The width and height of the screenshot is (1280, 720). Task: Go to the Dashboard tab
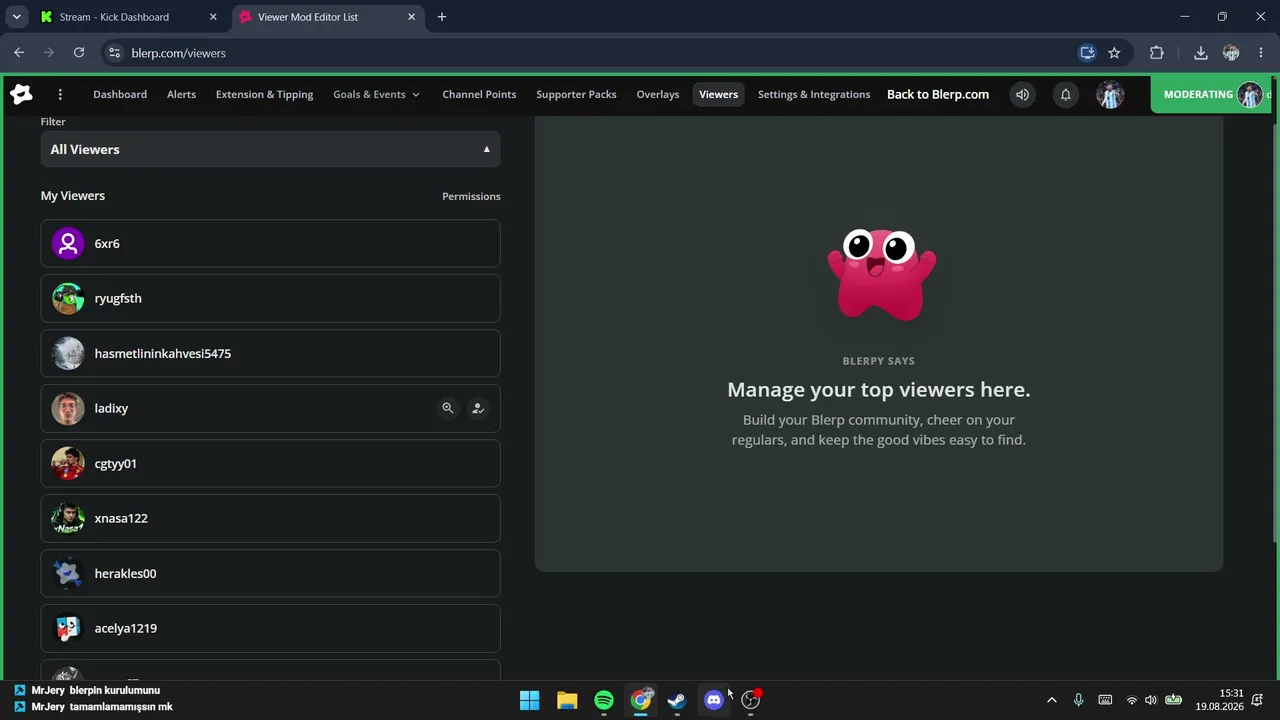pos(120,95)
